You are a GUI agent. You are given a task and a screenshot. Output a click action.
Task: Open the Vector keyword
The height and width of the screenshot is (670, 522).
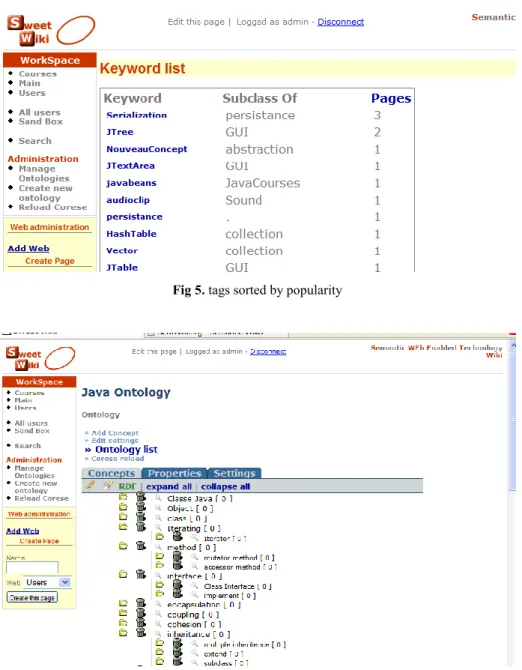[x=122, y=251]
